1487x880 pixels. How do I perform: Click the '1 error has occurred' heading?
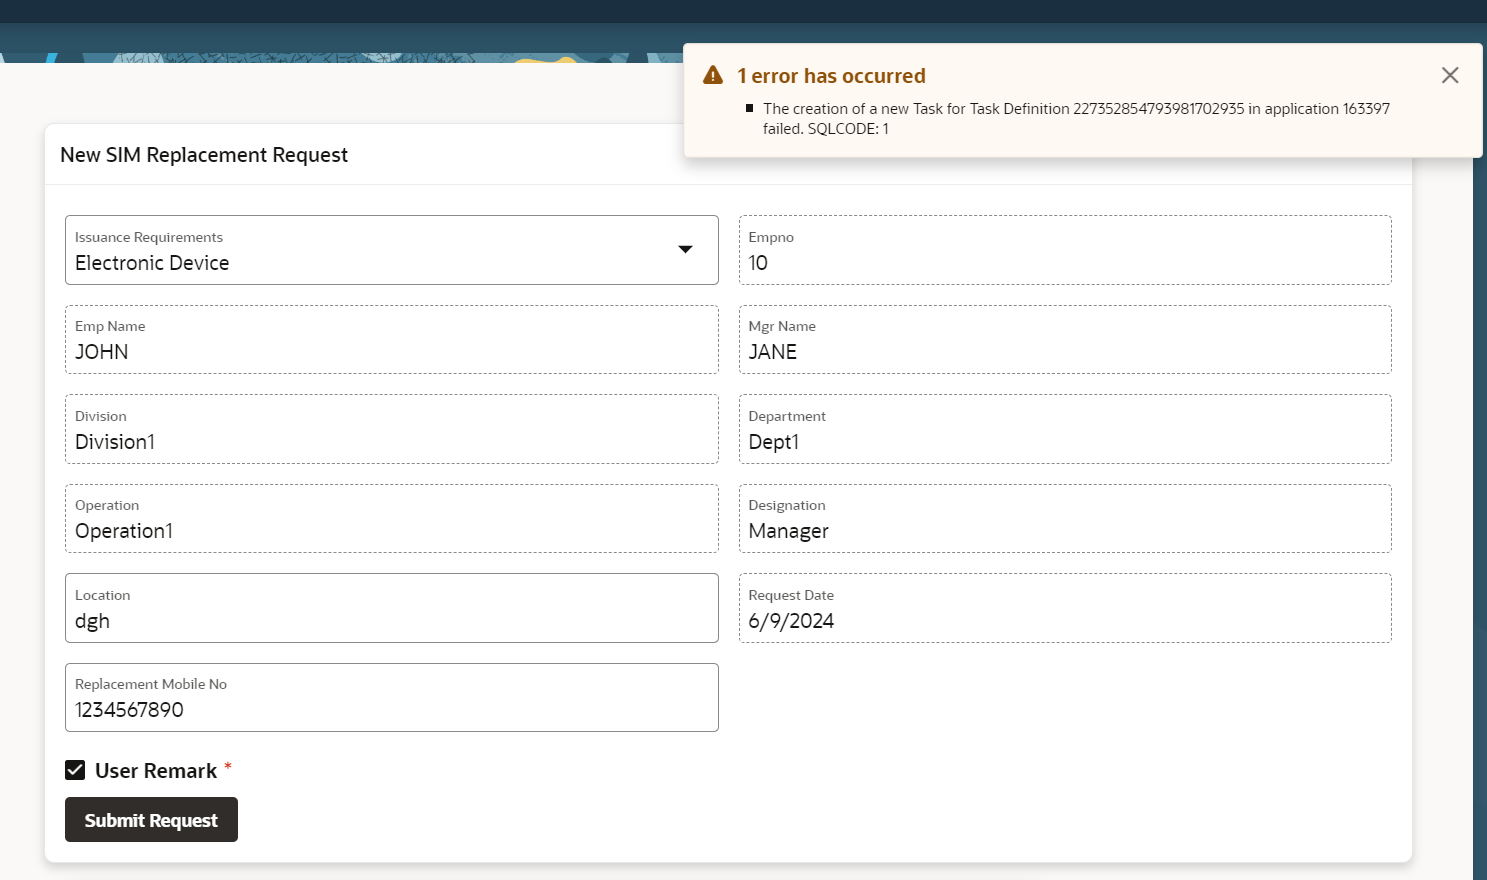pyautogui.click(x=831, y=76)
